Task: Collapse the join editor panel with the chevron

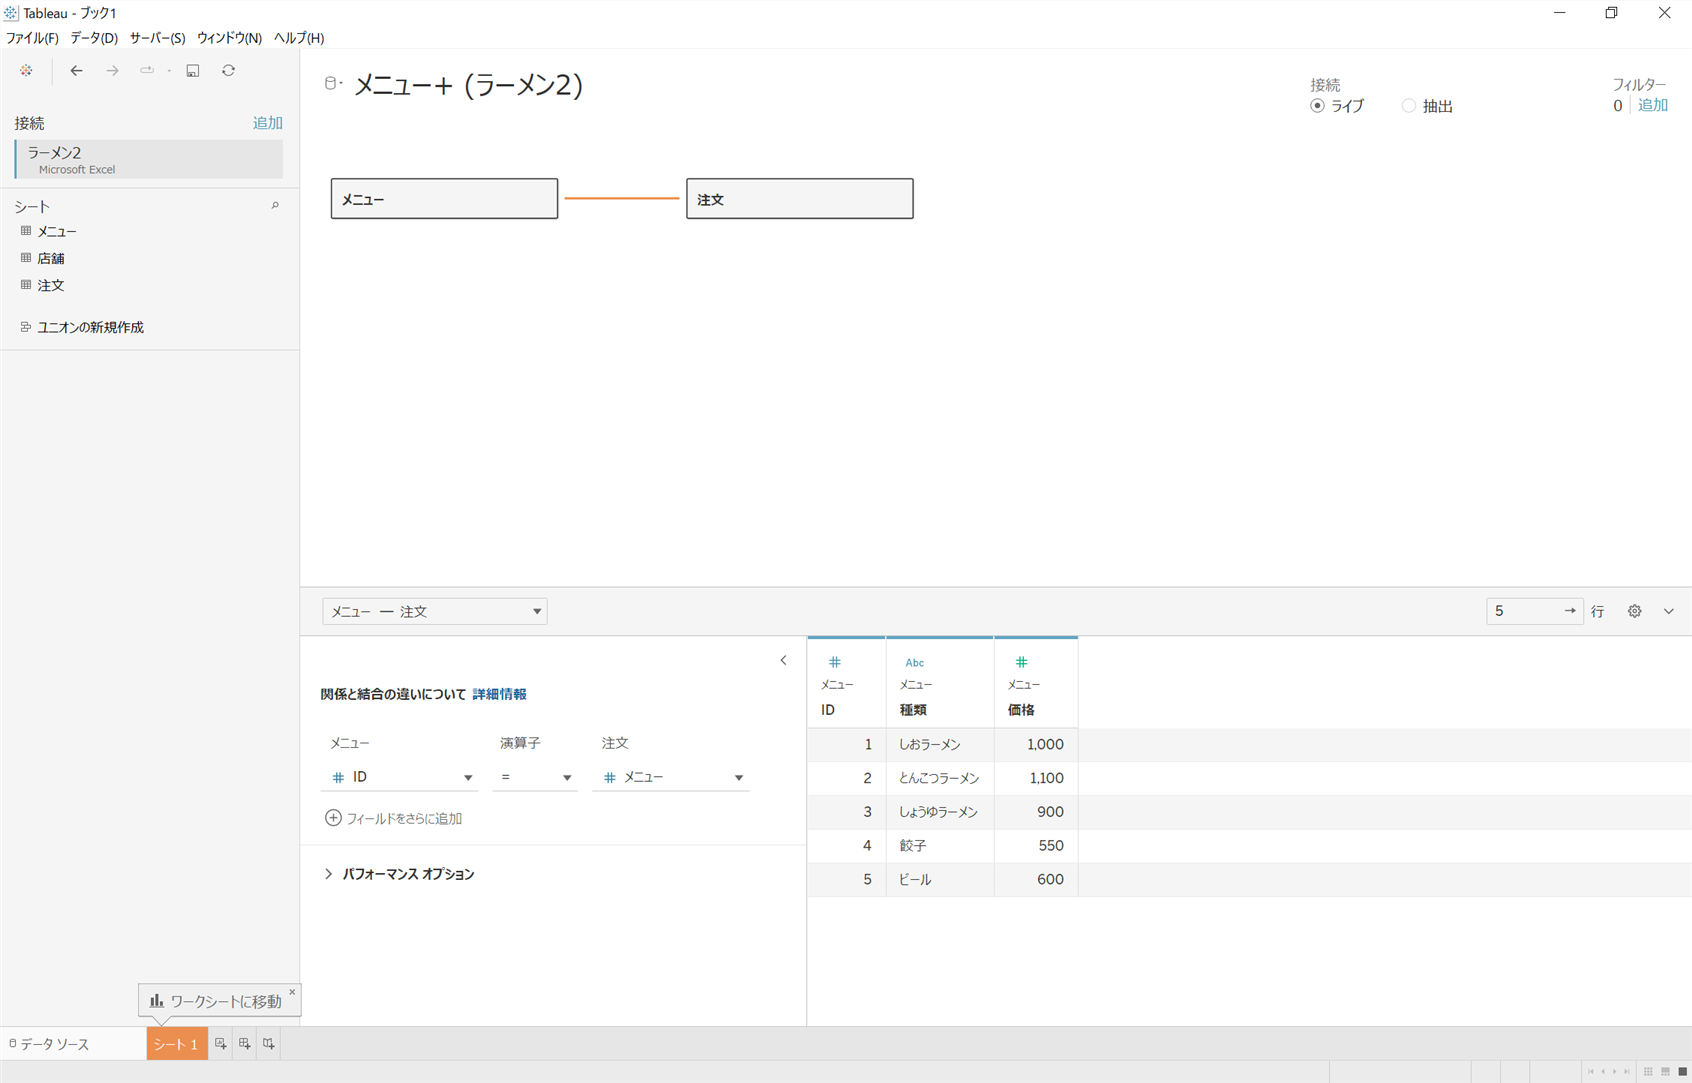Action: click(783, 660)
